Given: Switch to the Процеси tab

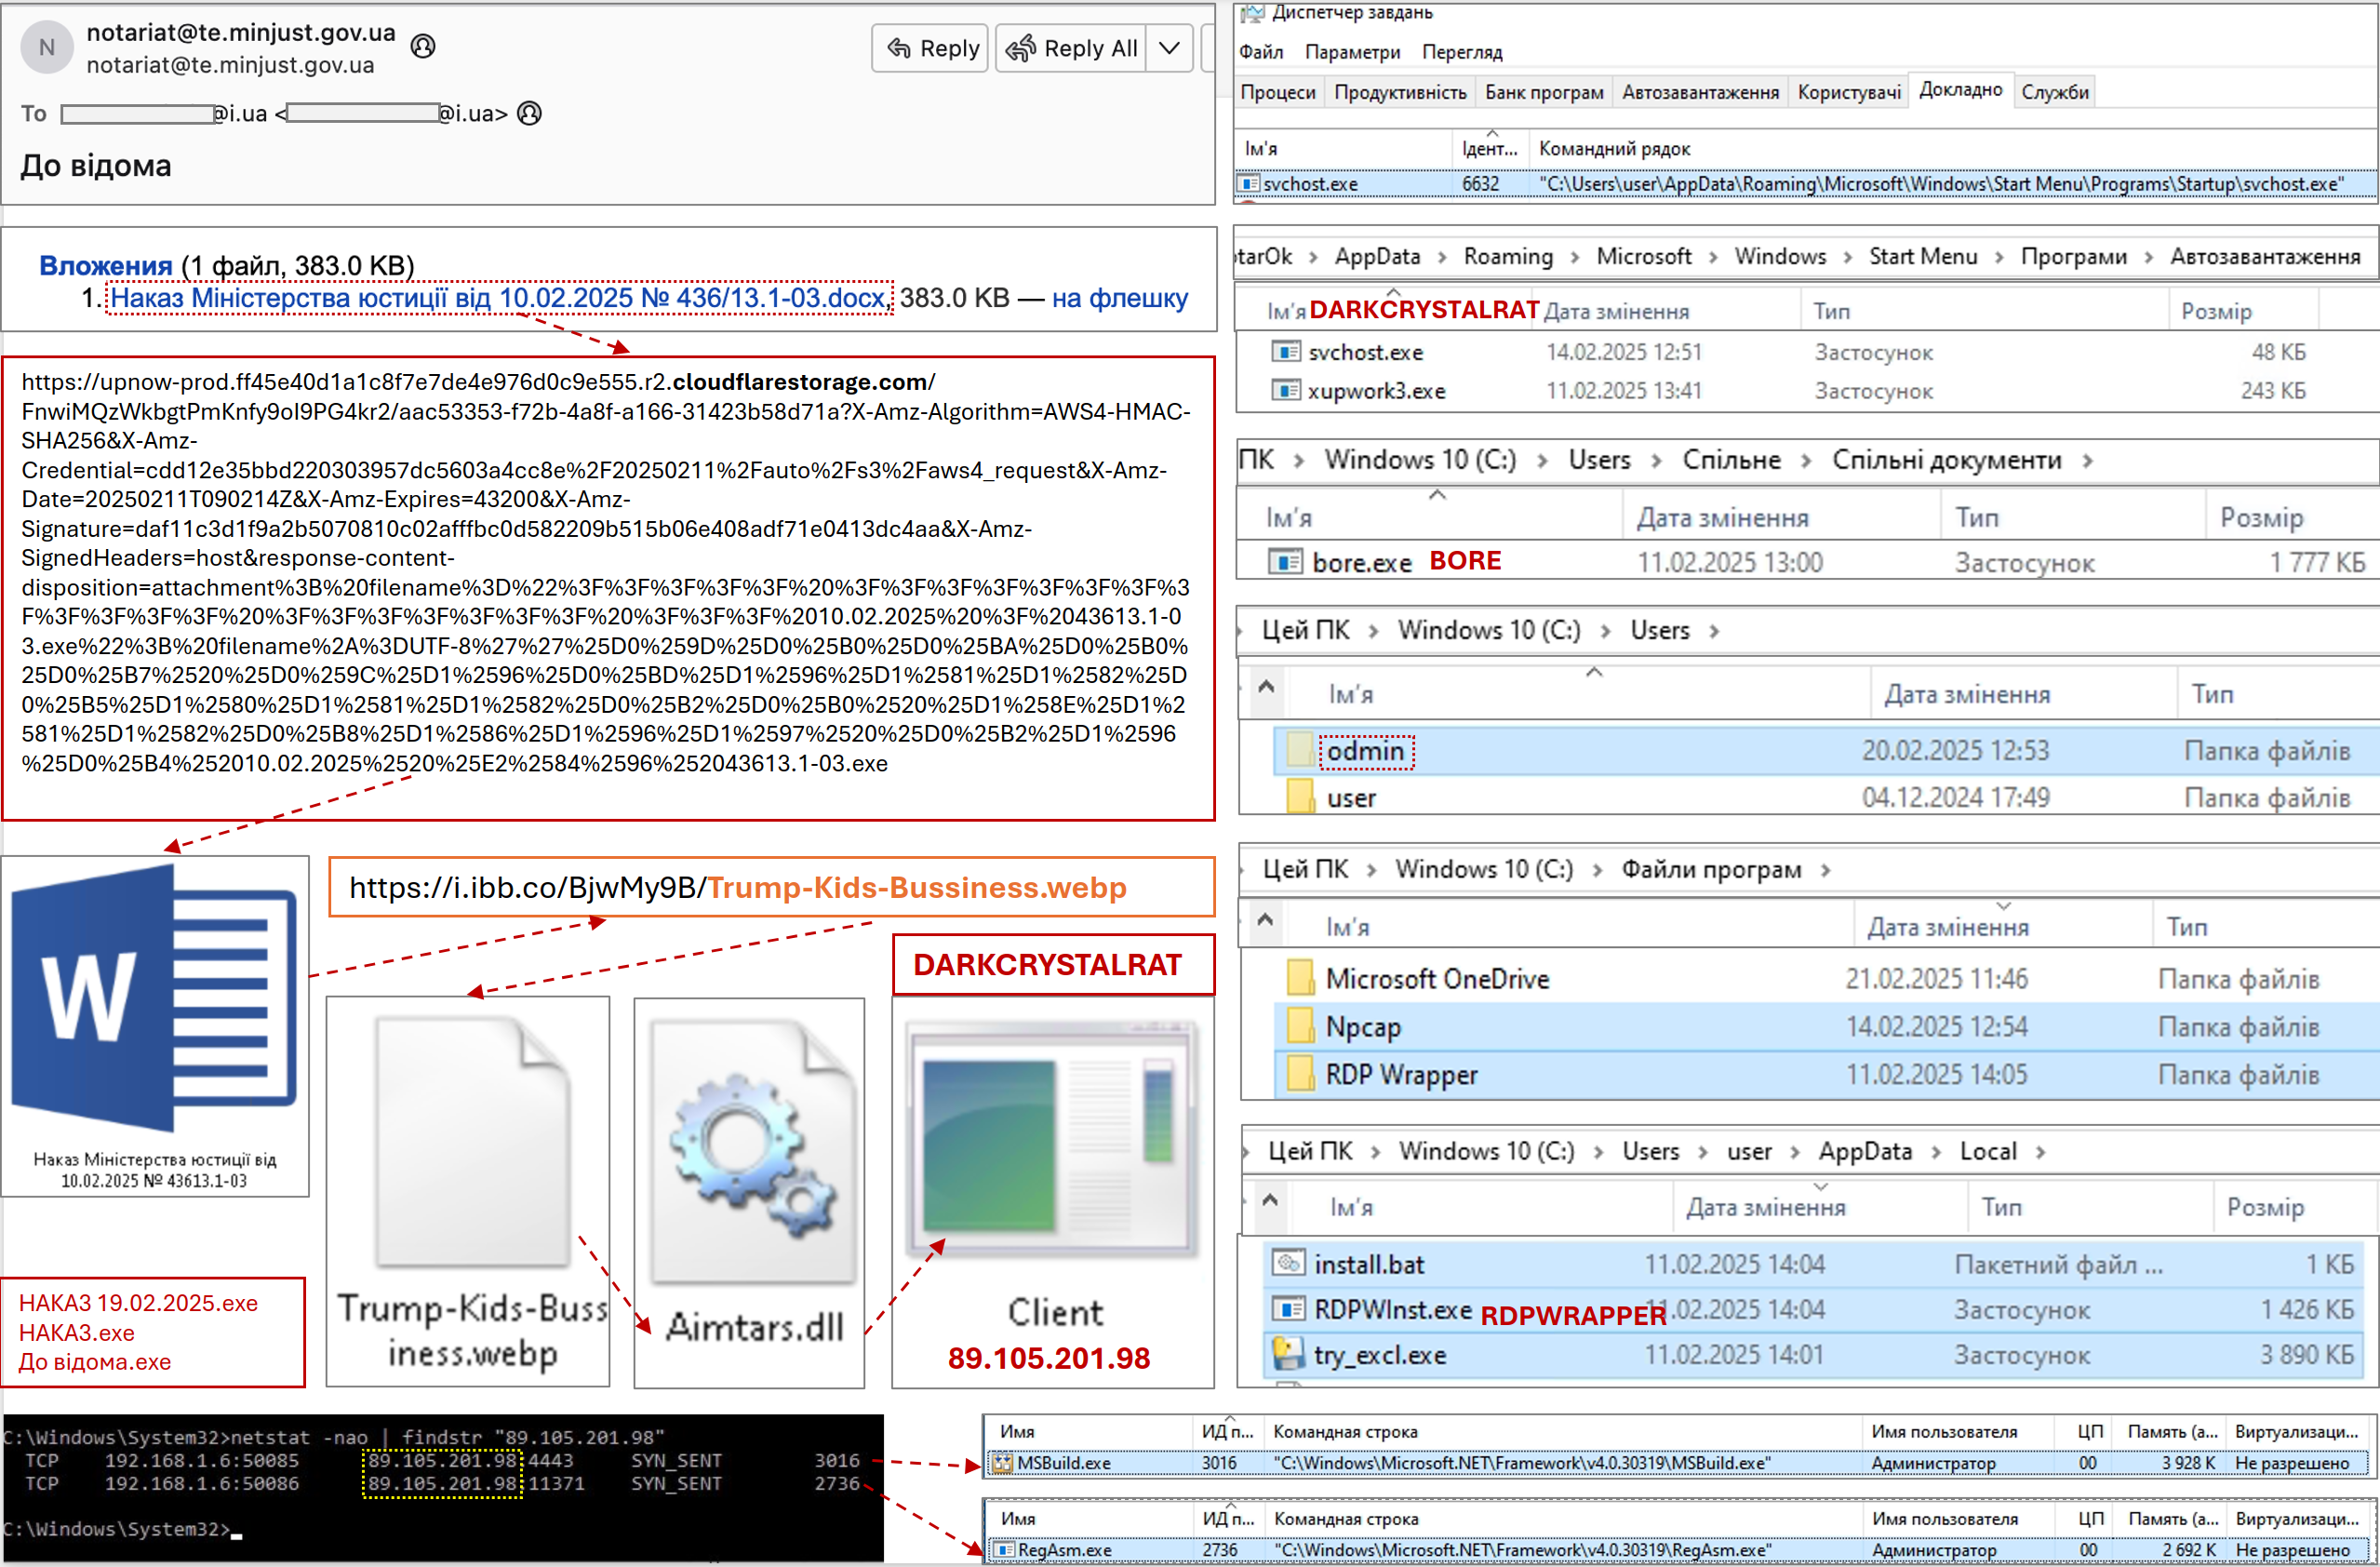Looking at the screenshot, I should (x=1277, y=92).
